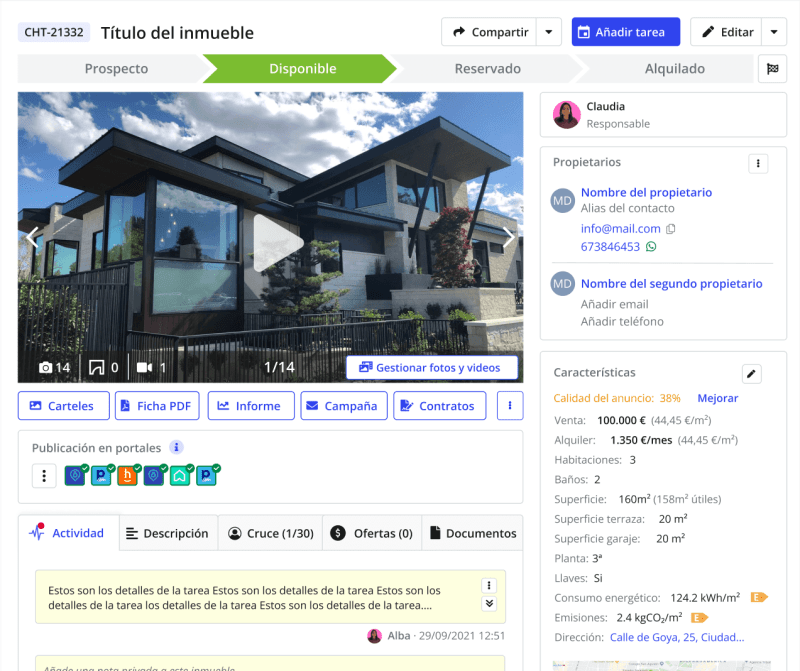Open the Ficha PDF button
This screenshot has width=800, height=671.
coord(157,406)
